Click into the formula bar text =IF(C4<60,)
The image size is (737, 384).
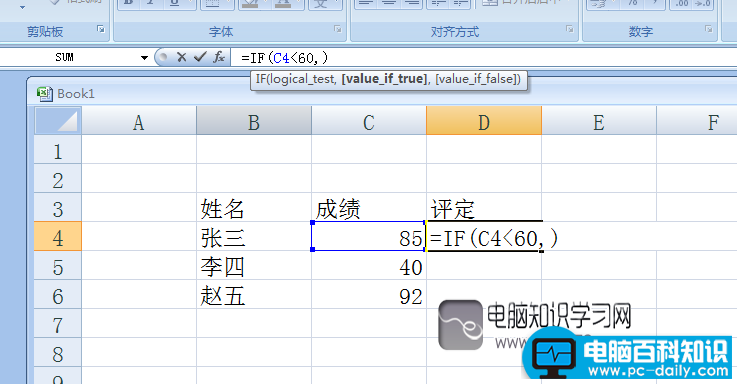point(284,58)
